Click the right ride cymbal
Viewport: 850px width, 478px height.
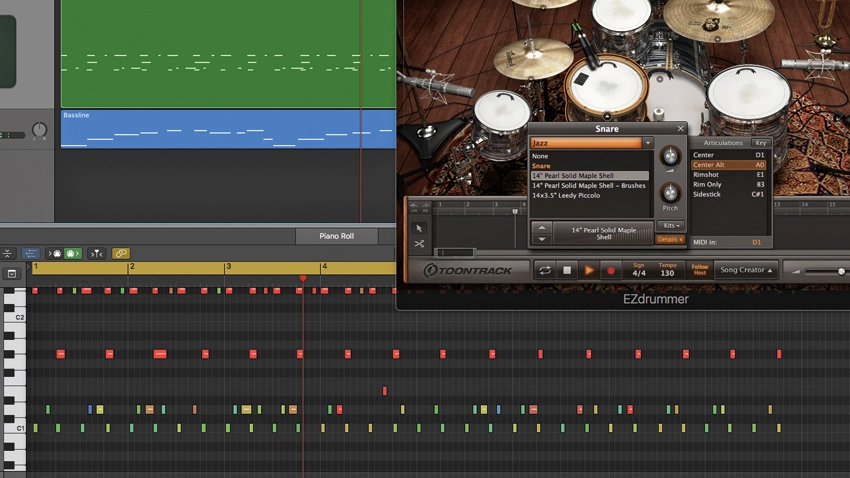(718, 19)
